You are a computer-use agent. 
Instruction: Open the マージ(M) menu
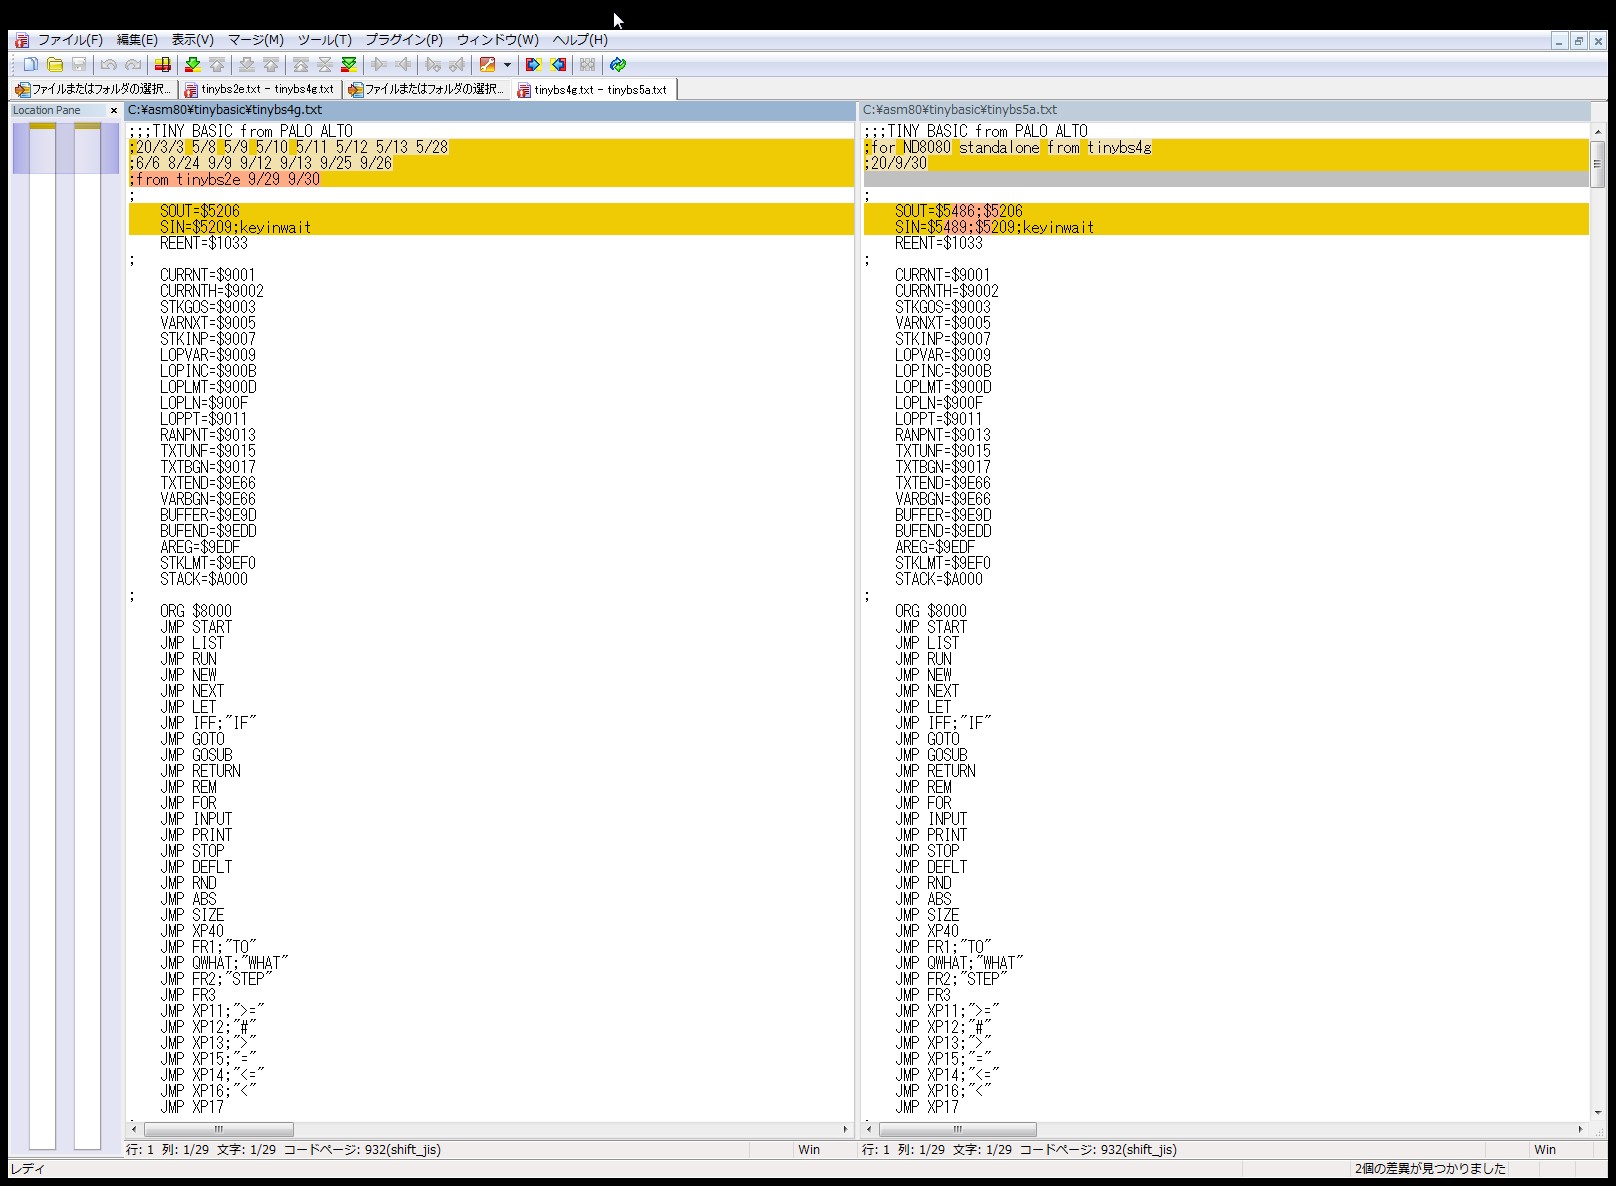tap(256, 40)
